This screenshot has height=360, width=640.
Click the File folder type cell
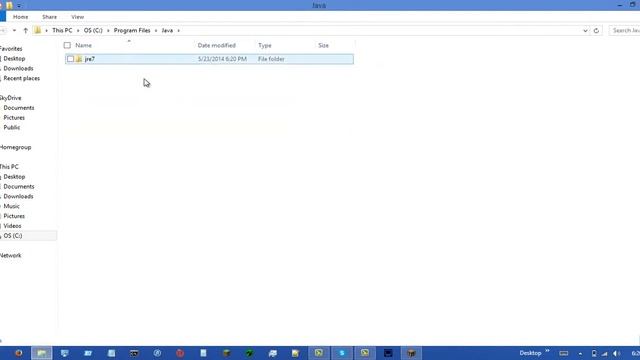(x=271, y=59)
